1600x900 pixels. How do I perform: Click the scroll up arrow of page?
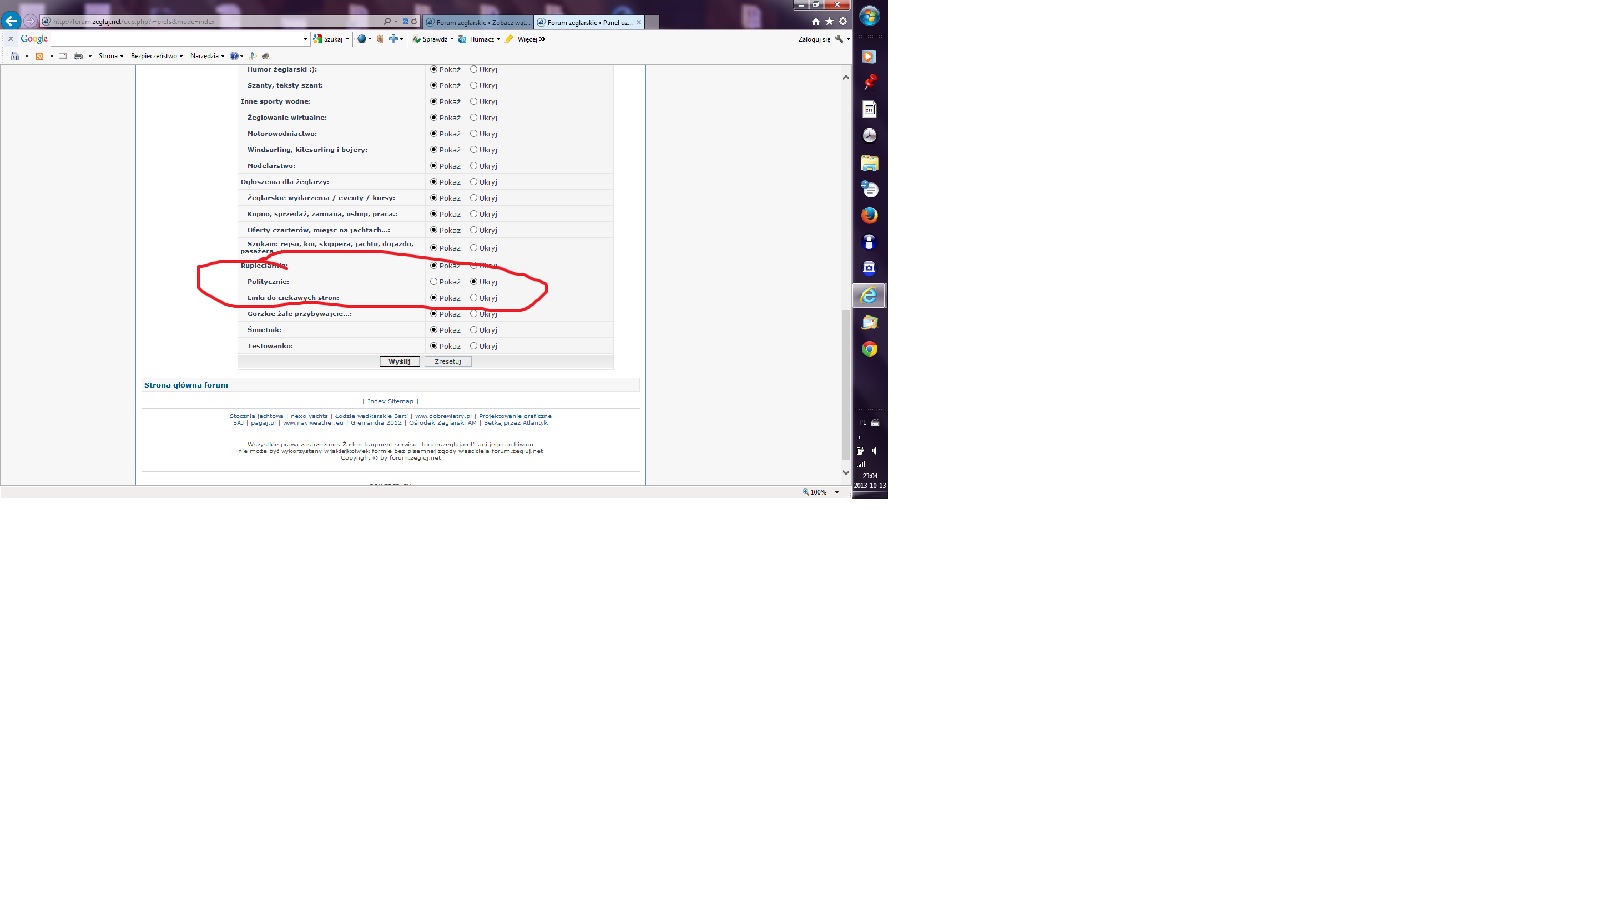click(x=846, y=77)
